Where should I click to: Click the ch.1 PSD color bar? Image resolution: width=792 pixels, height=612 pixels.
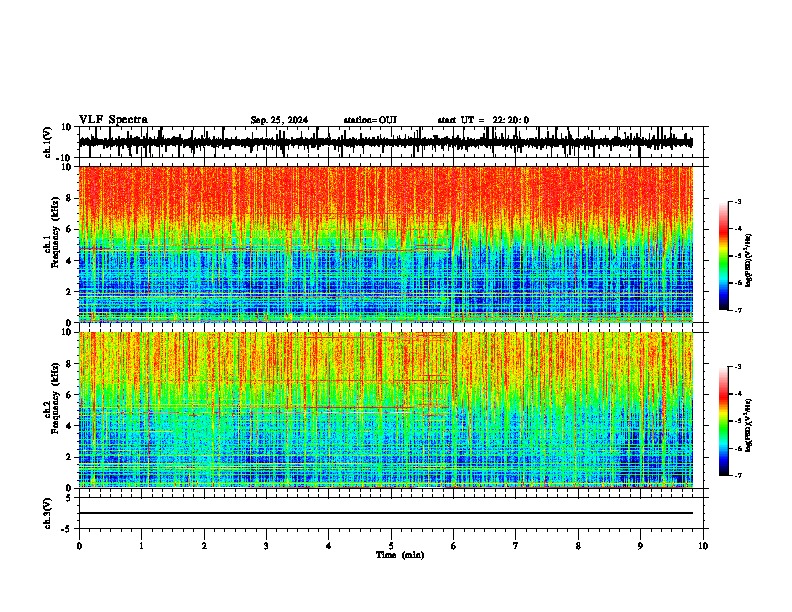coord(724,256)
